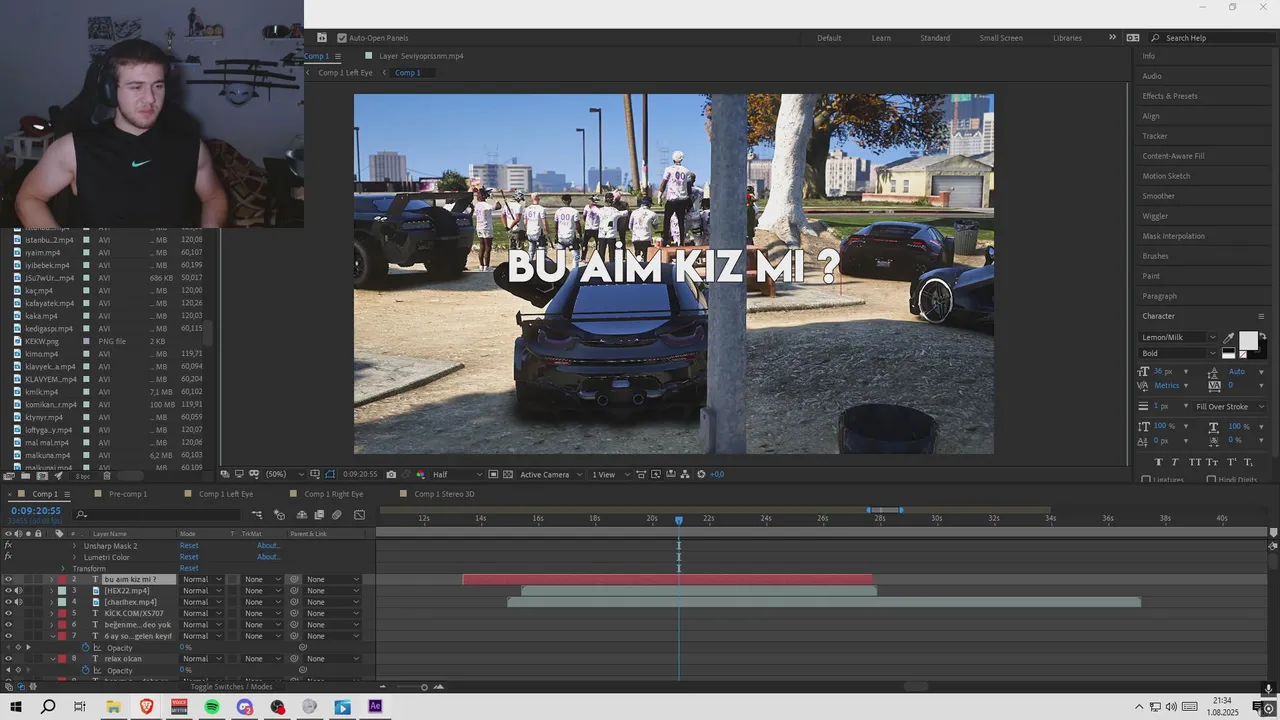Open the font style dropdown Bold

coord(1178,353)
